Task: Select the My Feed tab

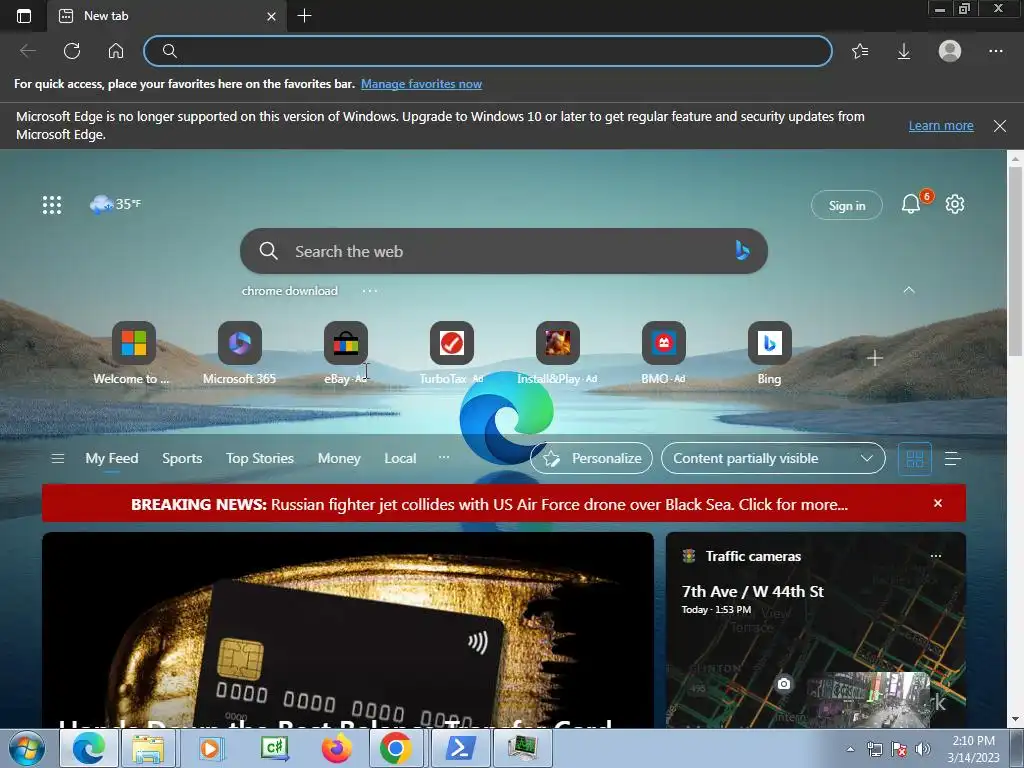Action: click(x=112, y=458)
